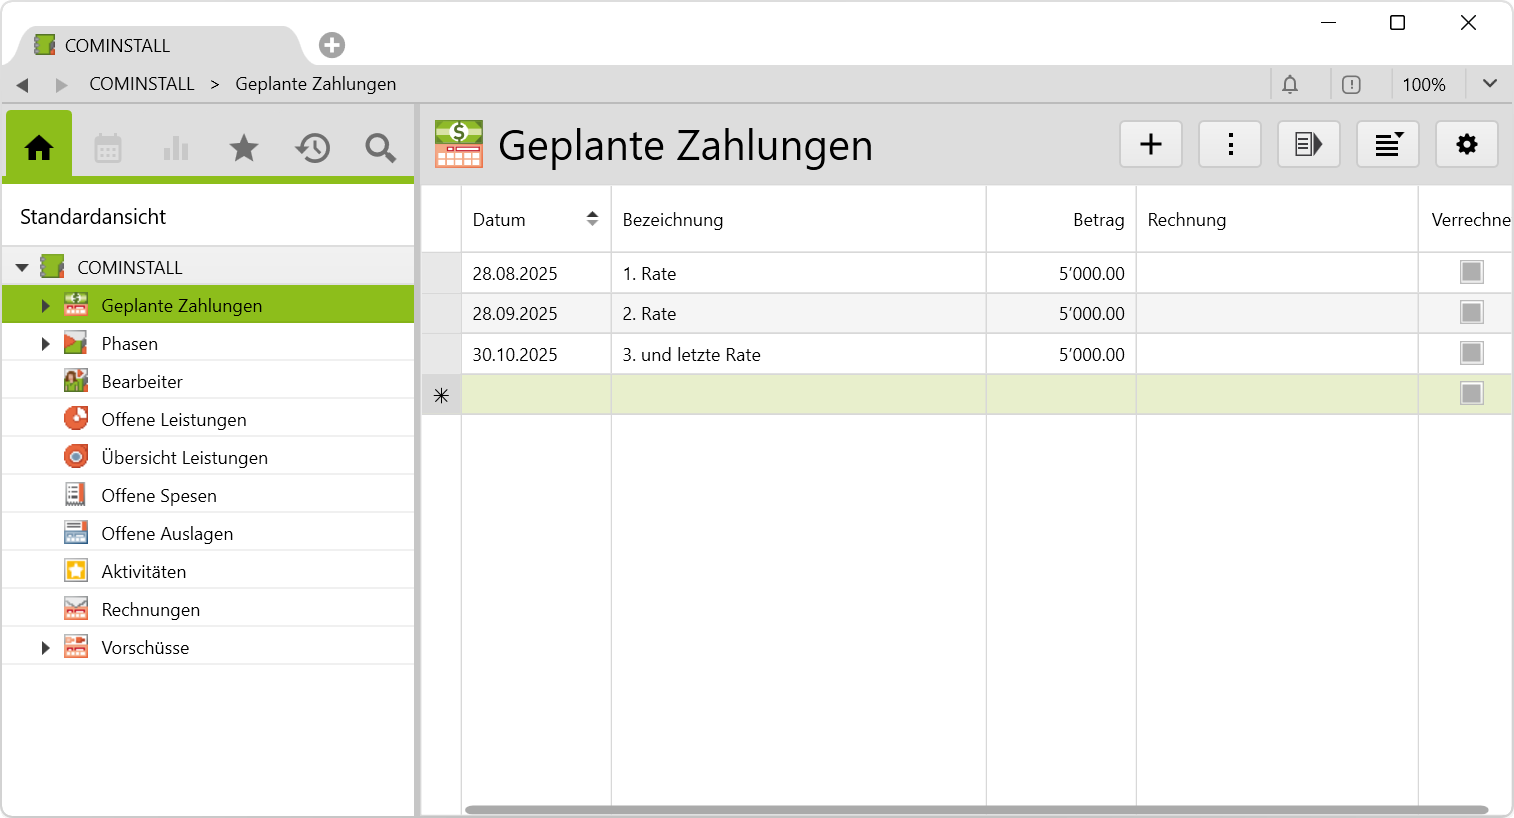Open settings gear in the toolbar

point(1466,145)
